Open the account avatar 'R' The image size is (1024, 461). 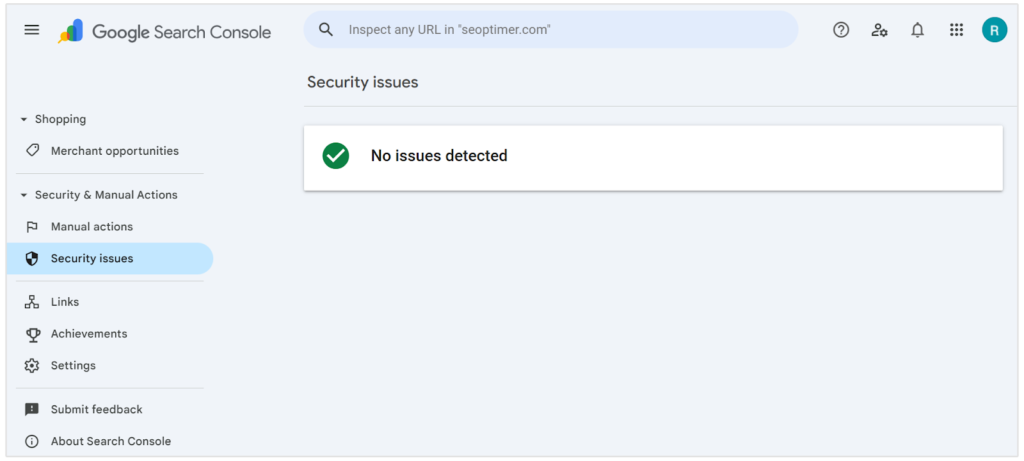point(994,30)
